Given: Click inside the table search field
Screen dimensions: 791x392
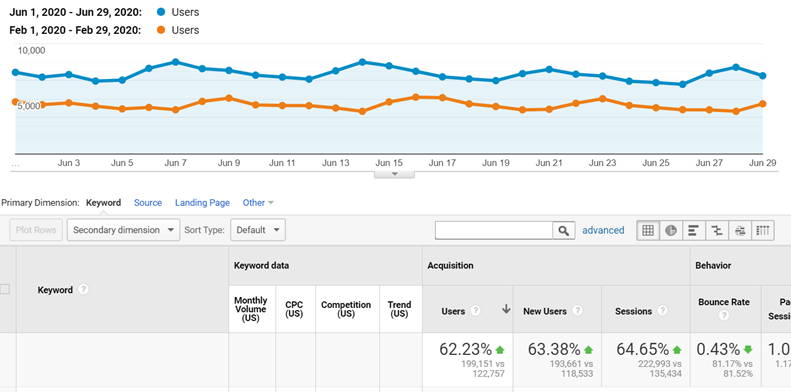Looking at the screenshot, I should coord(494,231).
